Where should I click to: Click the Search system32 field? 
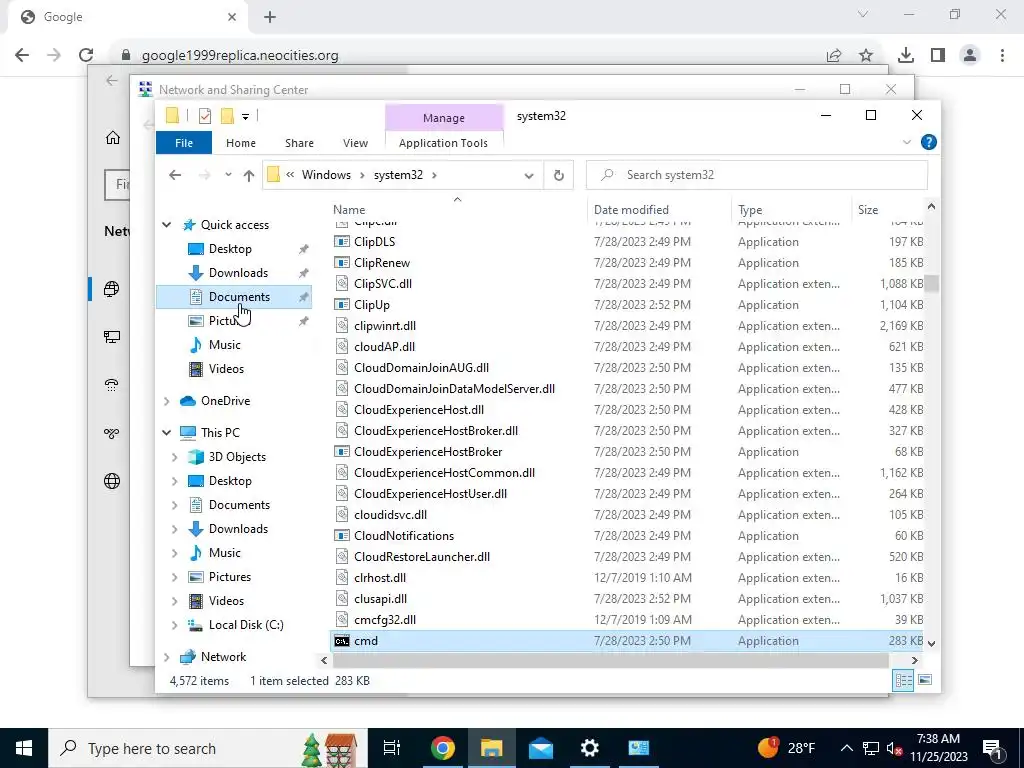[756, 175]
